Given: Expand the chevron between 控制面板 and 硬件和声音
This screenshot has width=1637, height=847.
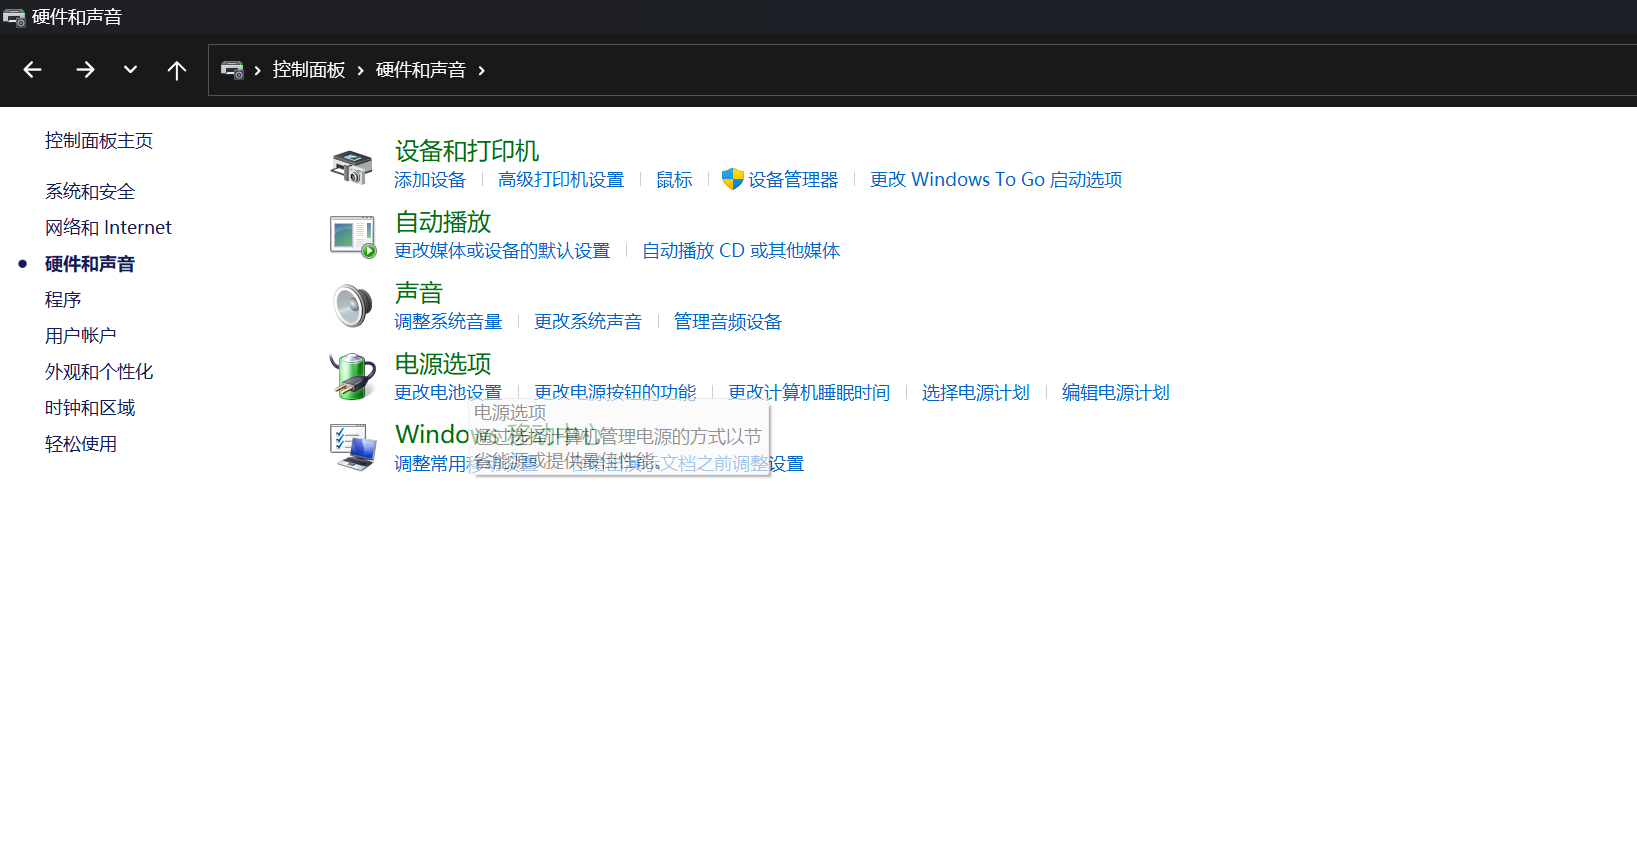Looking at the screenshot, I should pyautogui.click(x=361, y=70).
